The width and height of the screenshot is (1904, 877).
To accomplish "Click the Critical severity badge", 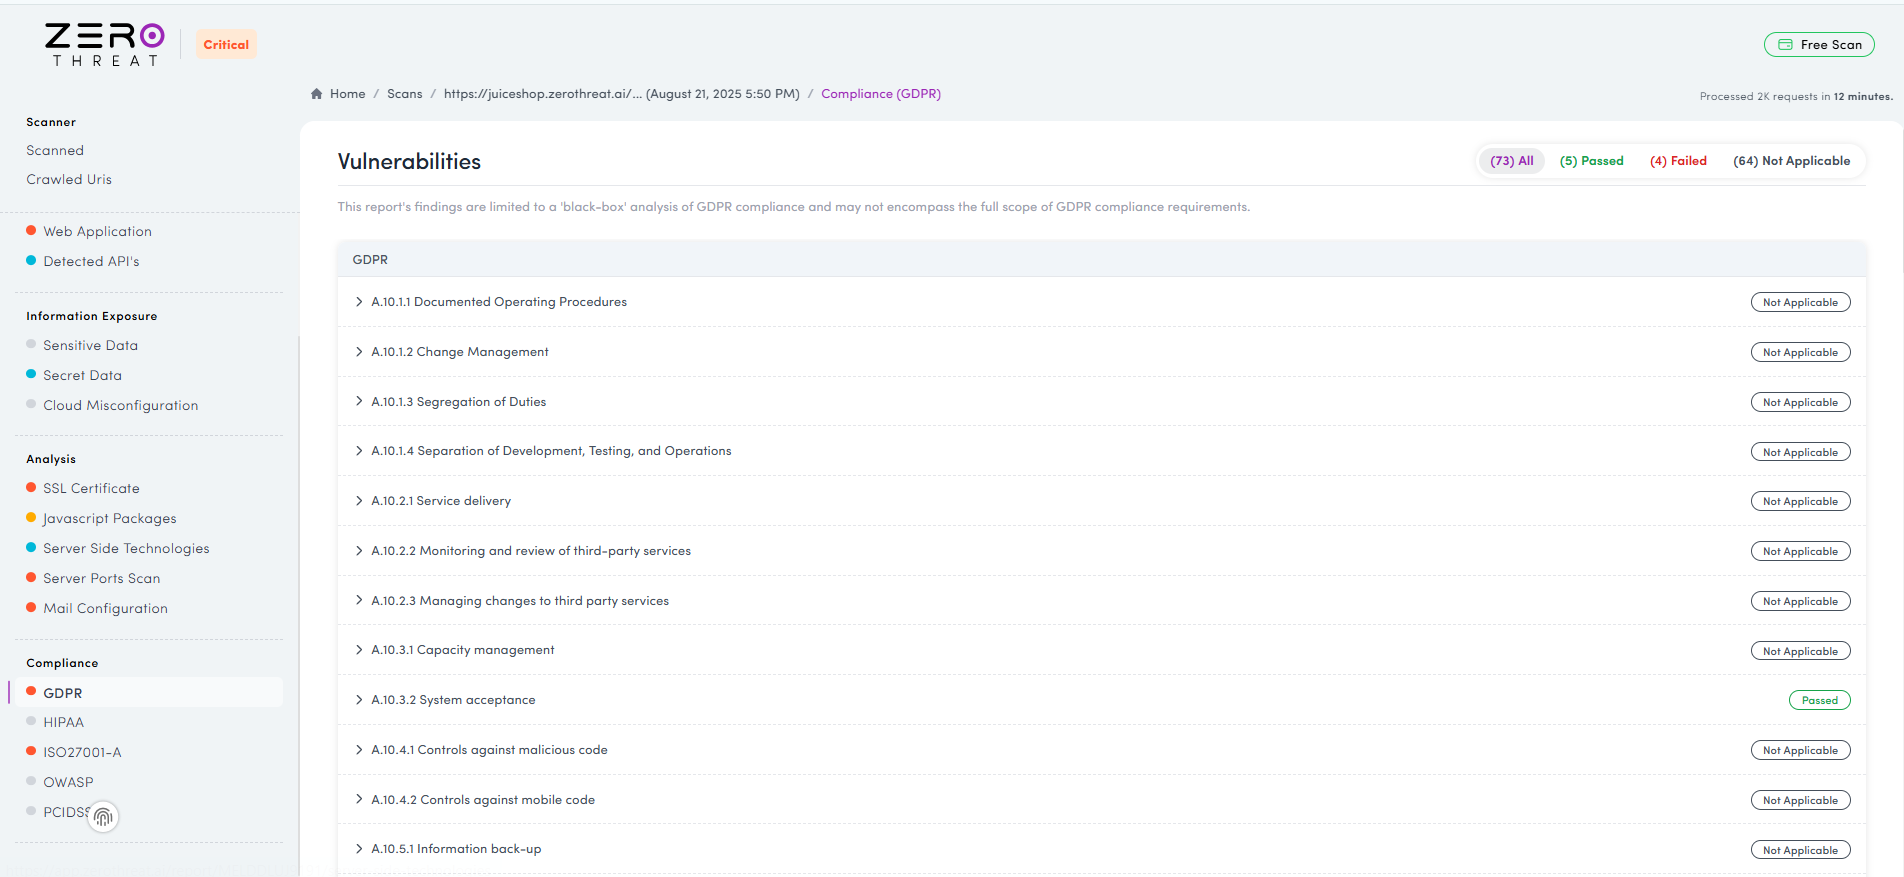I will tap(226, 45).
